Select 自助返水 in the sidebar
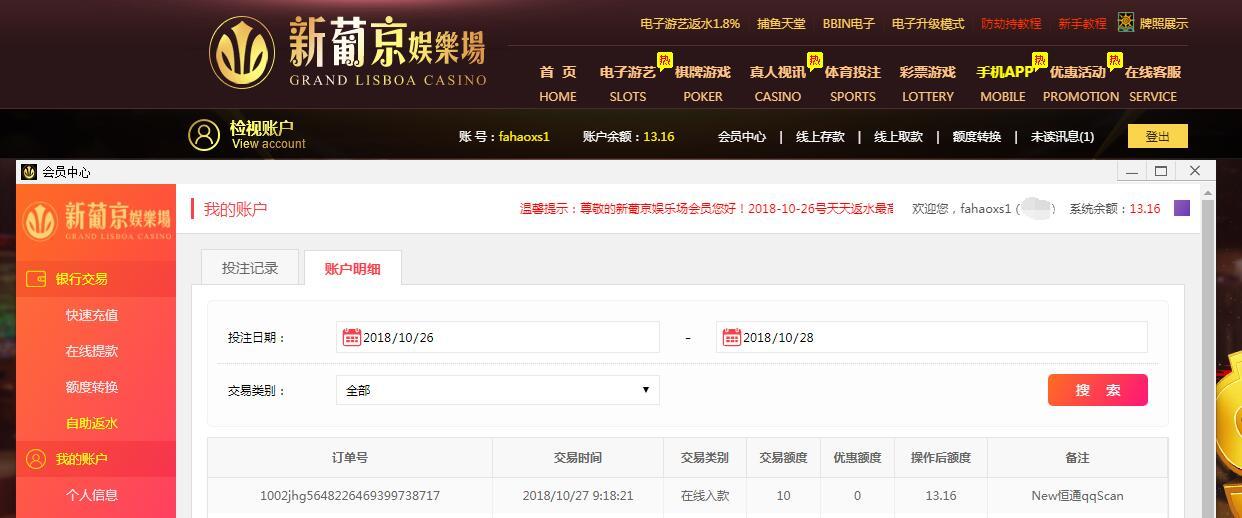 click(x=92, y=423)
